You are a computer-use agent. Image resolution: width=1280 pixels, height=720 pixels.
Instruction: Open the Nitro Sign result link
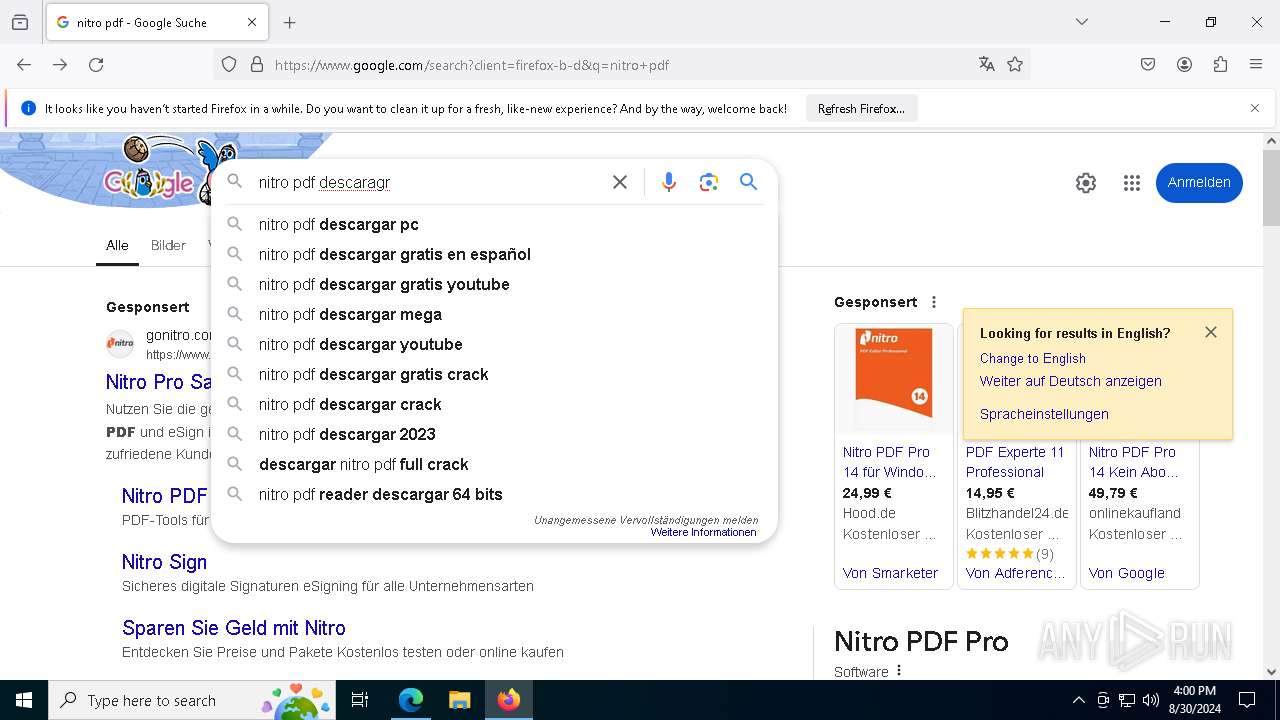click(164, 562)
